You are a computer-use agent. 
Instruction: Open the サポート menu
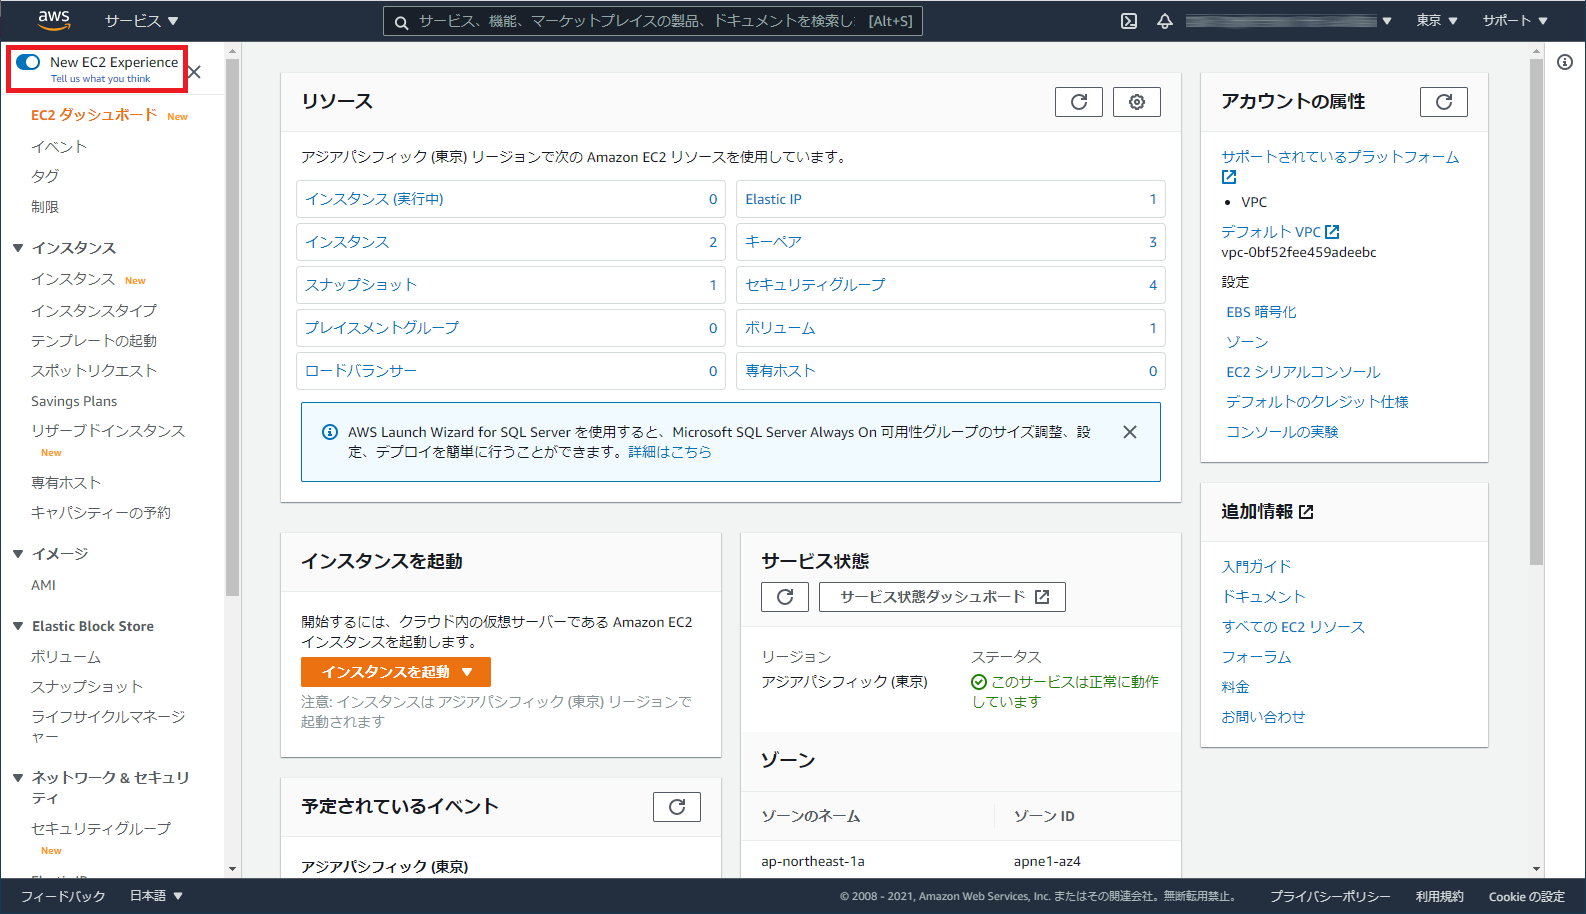click(x=1515, y=21)
